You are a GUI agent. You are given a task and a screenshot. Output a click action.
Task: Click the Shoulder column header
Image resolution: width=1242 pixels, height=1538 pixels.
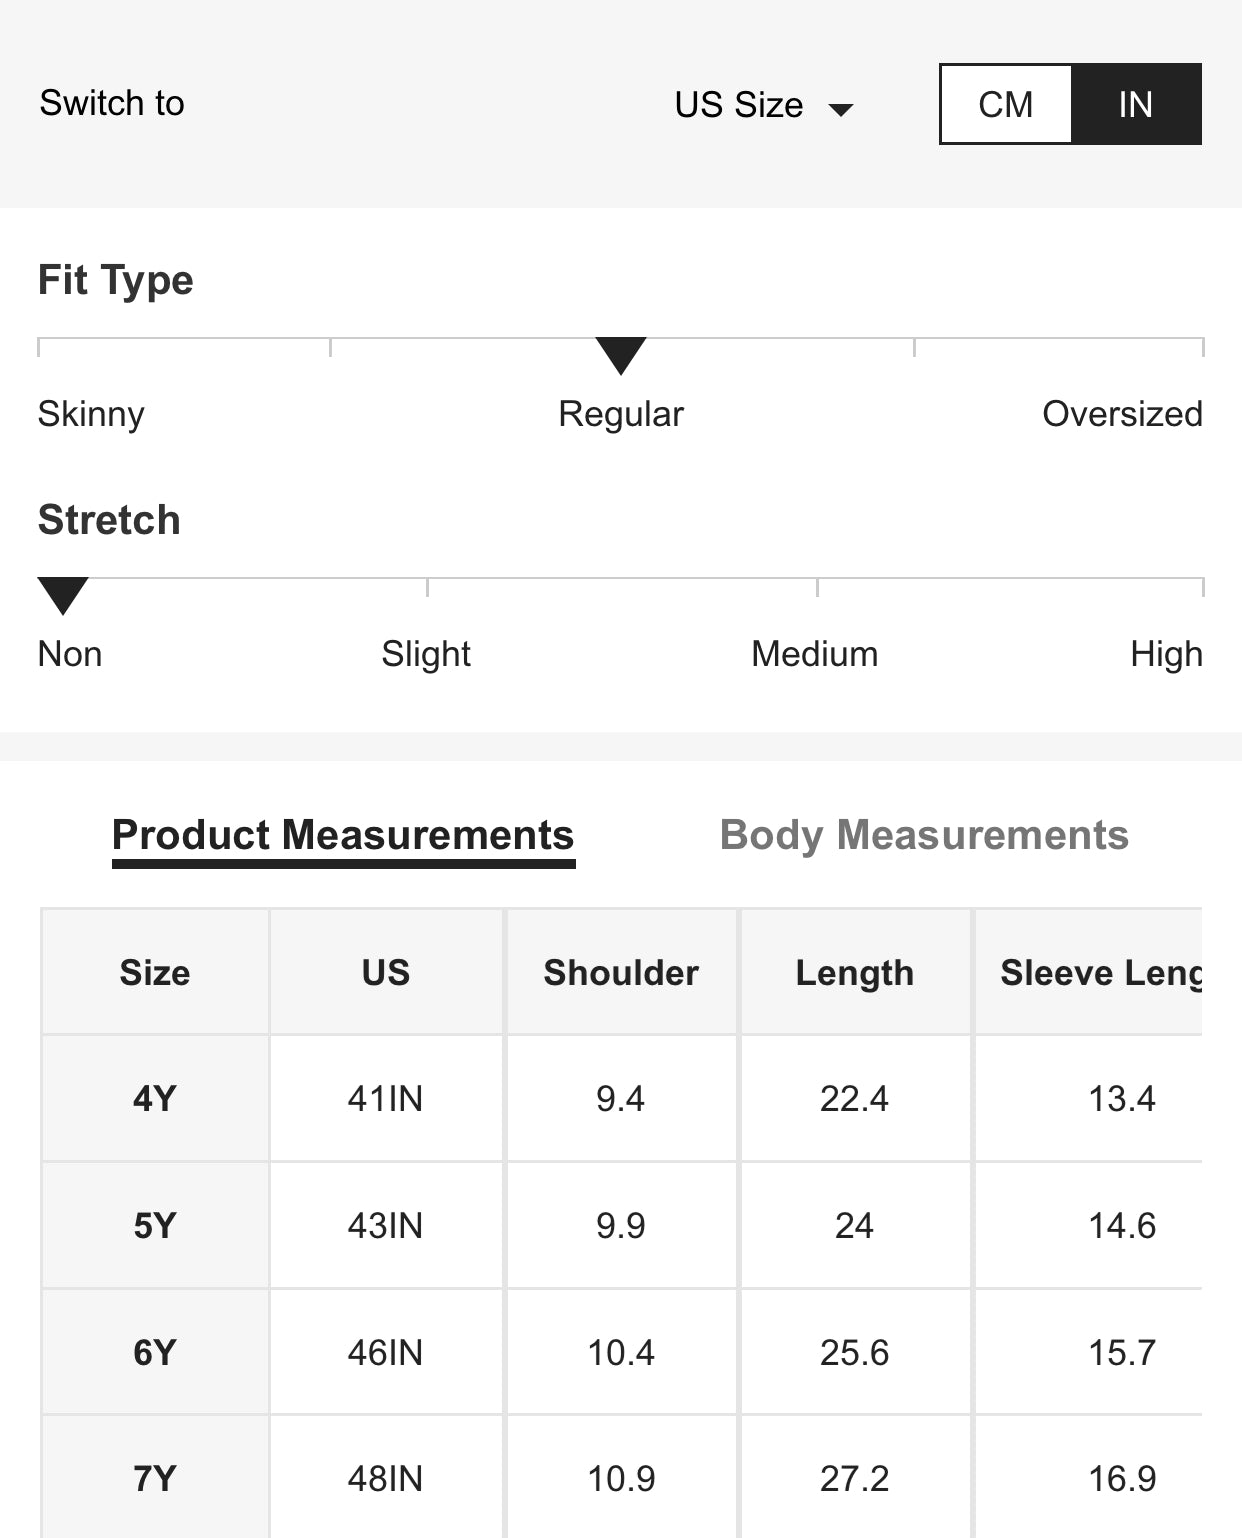(621, 972)
